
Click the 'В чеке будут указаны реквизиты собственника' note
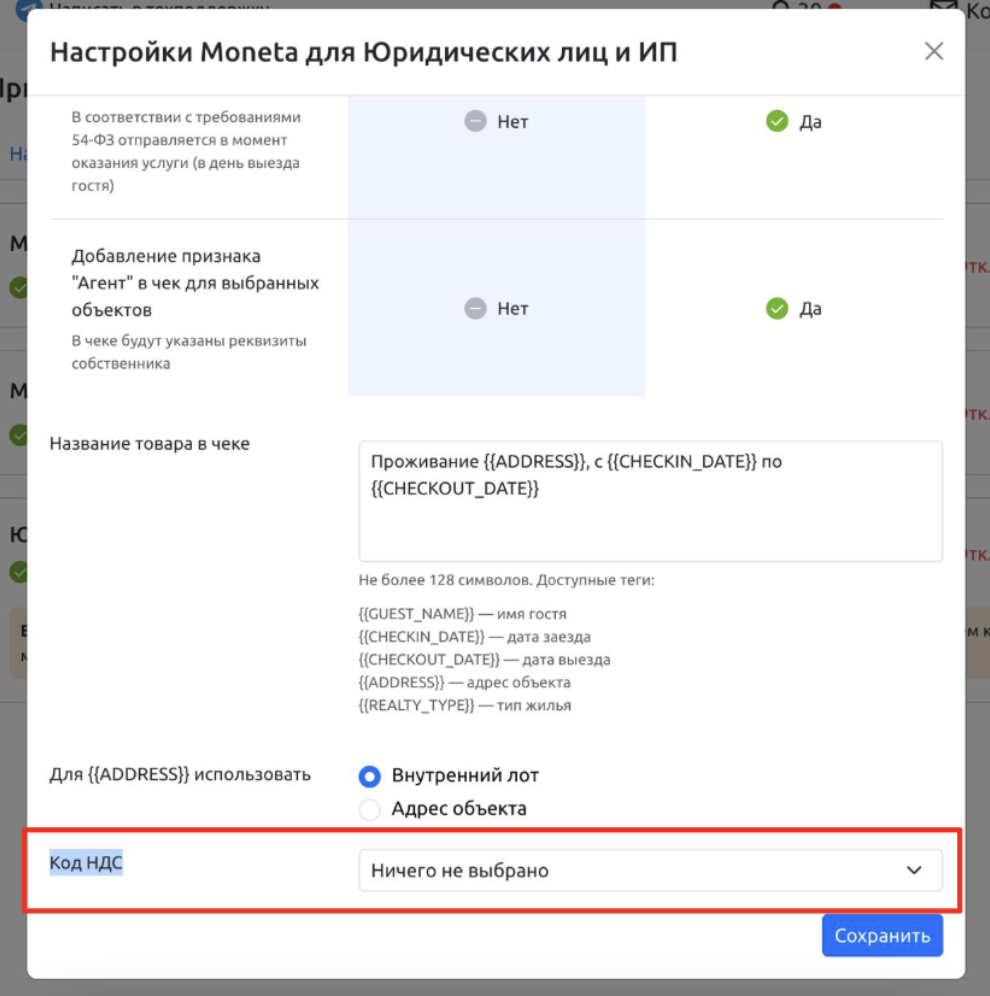189,352
